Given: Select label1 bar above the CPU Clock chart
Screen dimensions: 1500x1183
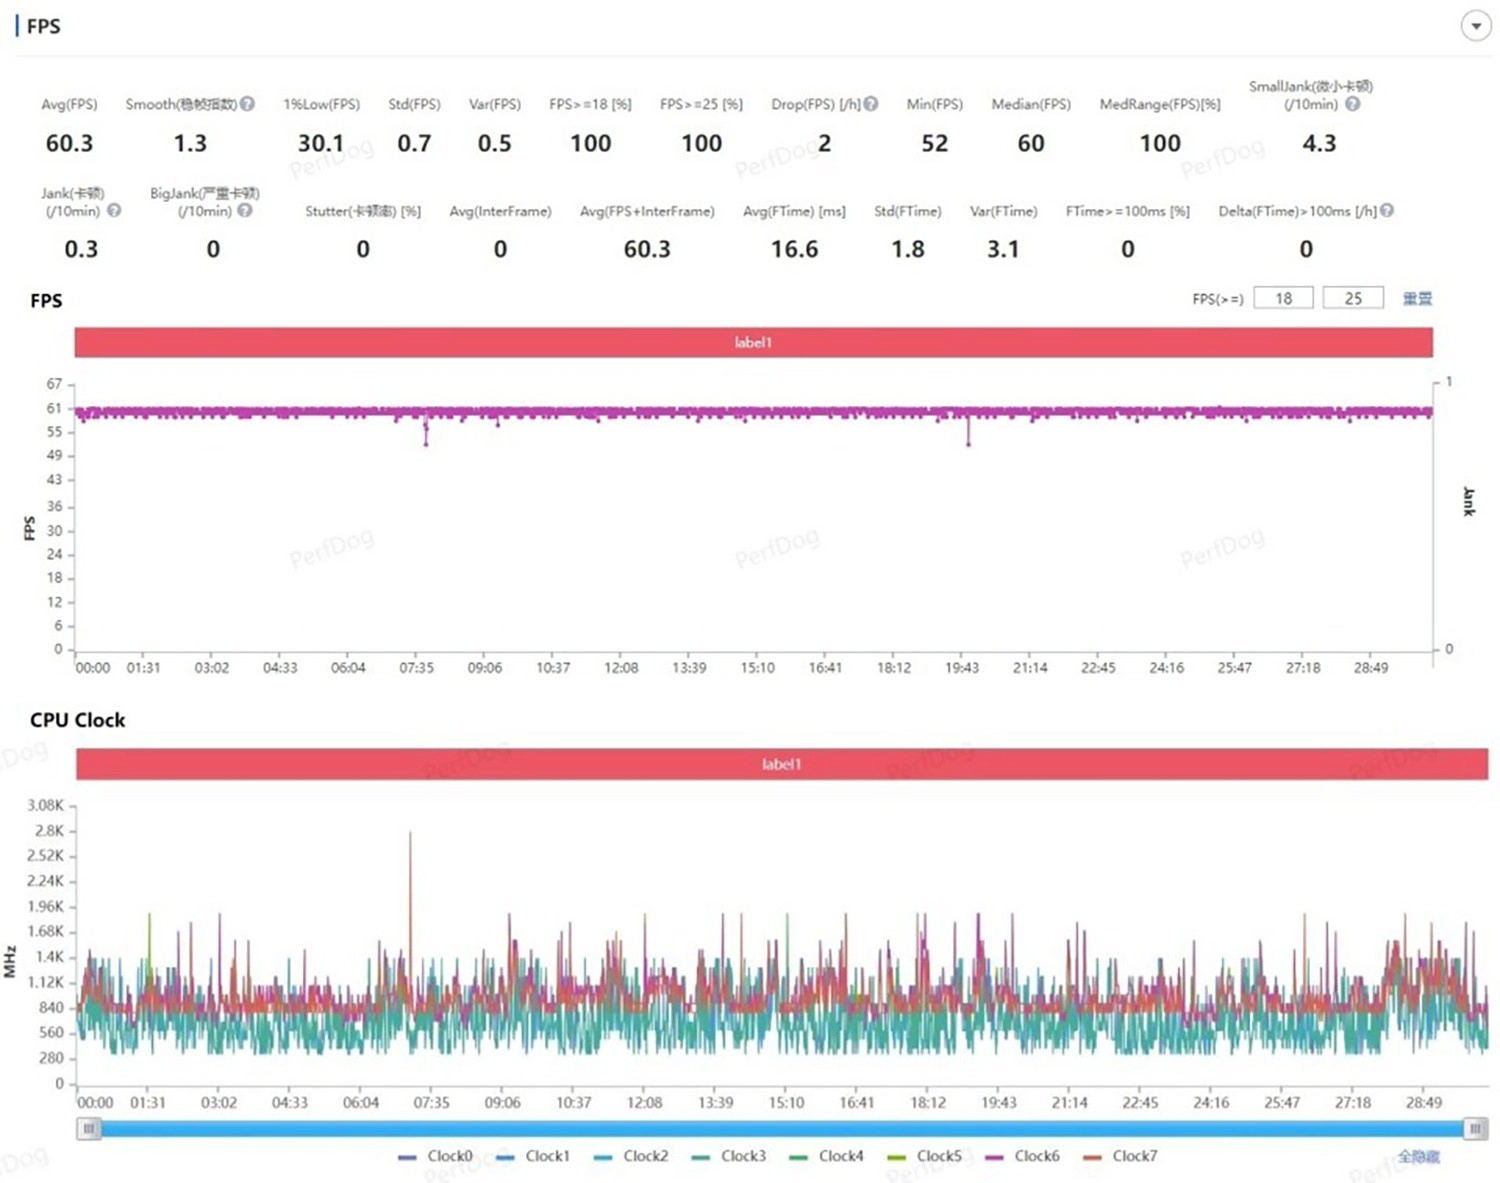Looking at the screenshot, I should pyautogui.click(x=782, y=764).
